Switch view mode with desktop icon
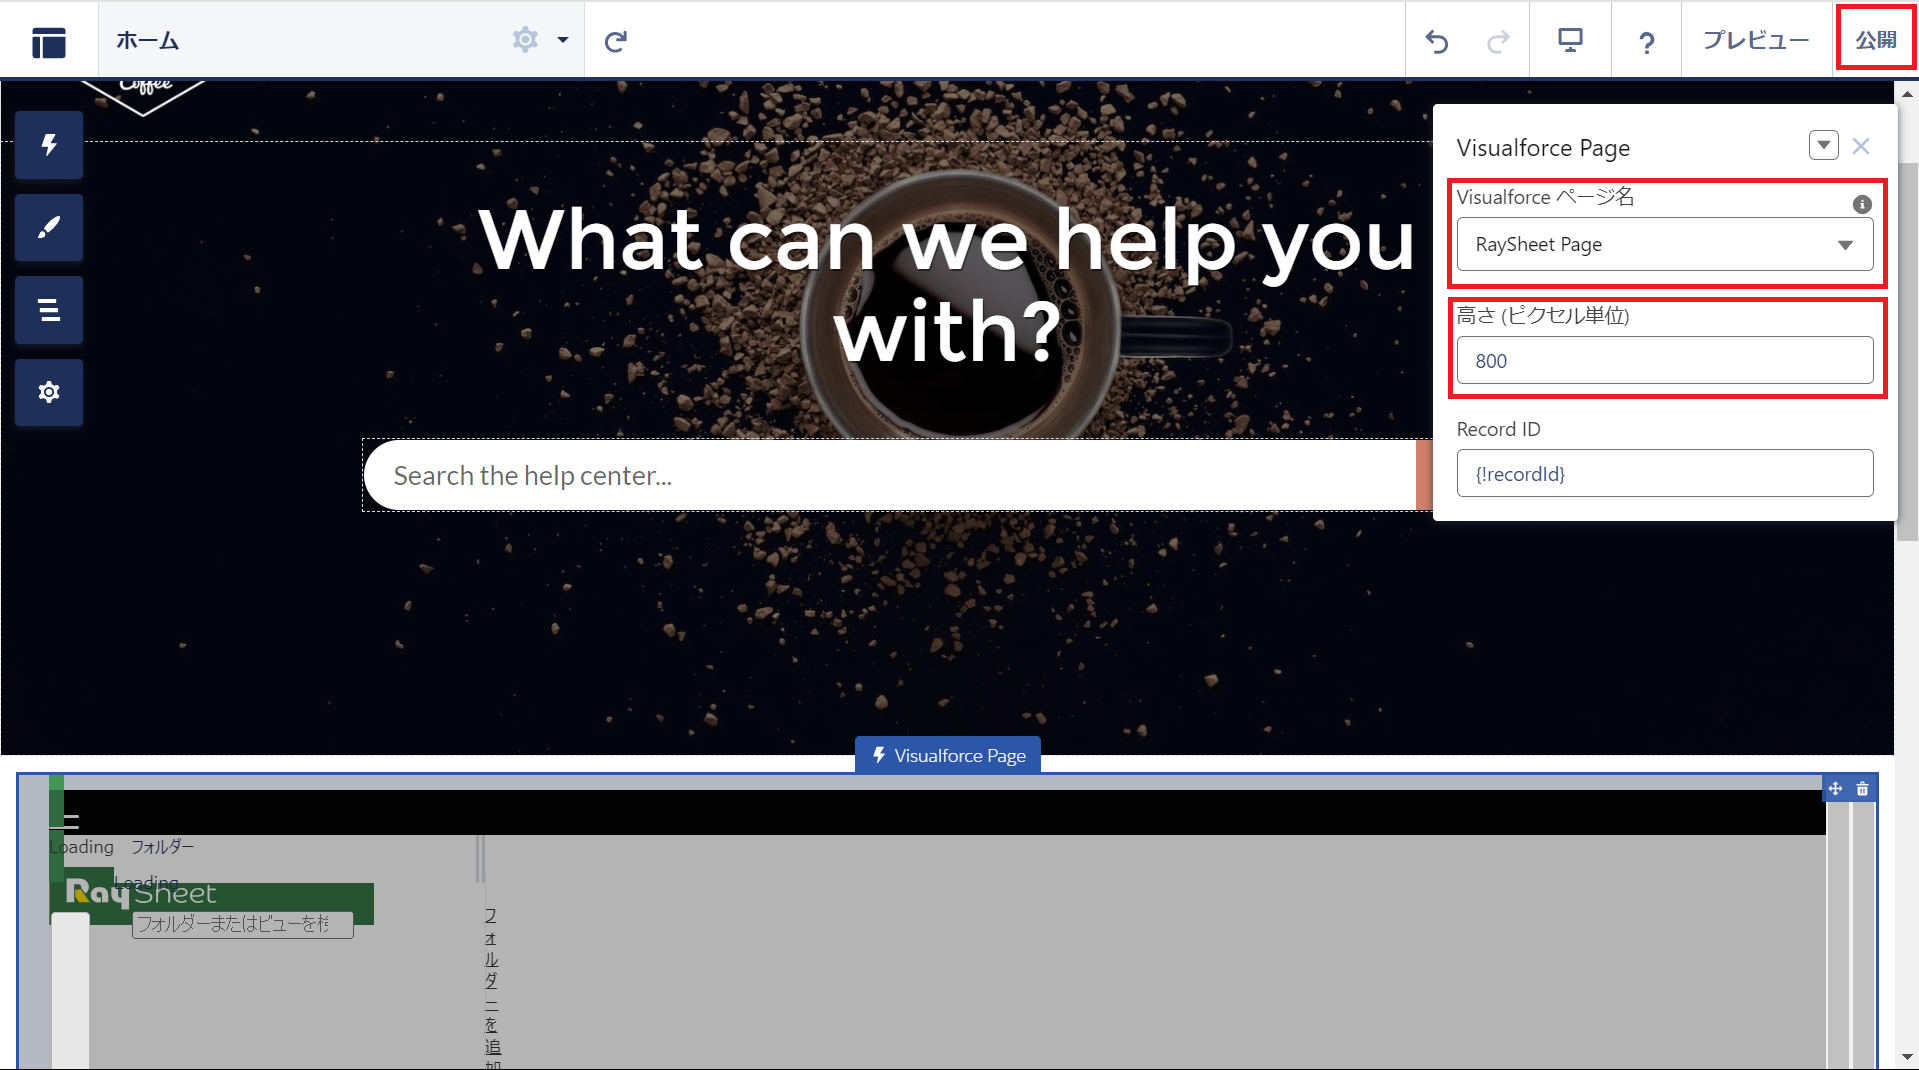 click(x=1570, y=40)
